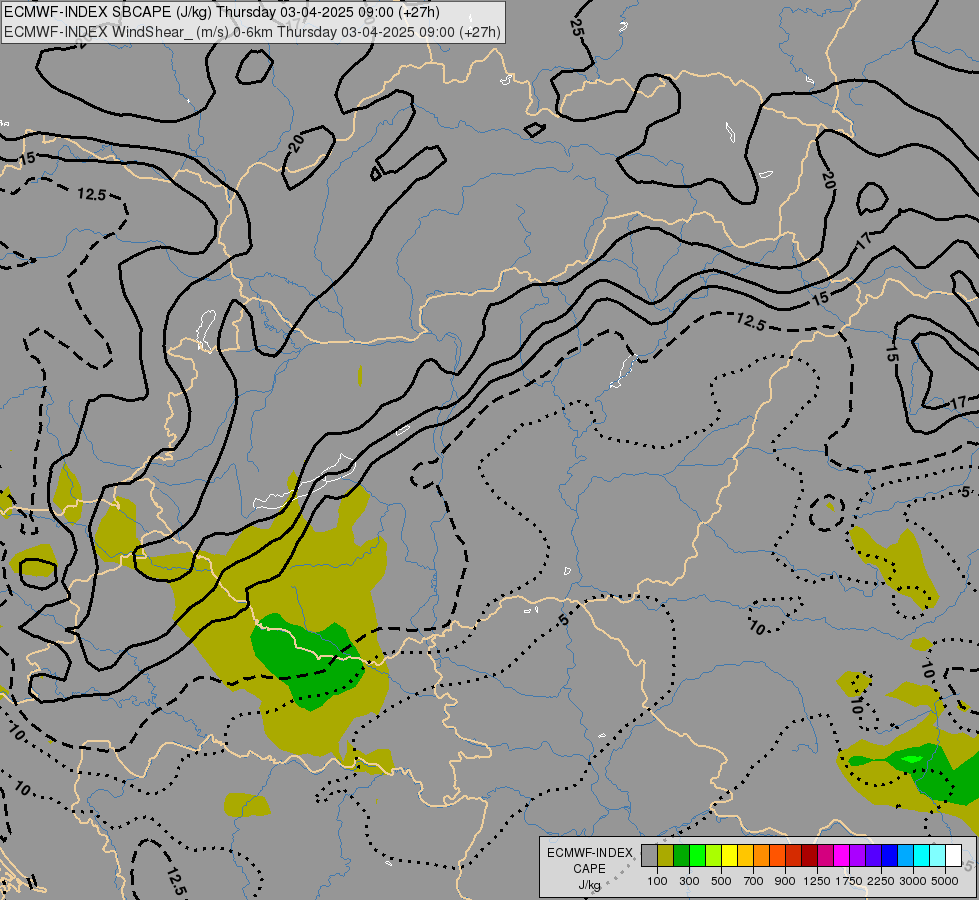Select the dark maroon legend swatch
This screenshot has width=979, height=900.
809,855
